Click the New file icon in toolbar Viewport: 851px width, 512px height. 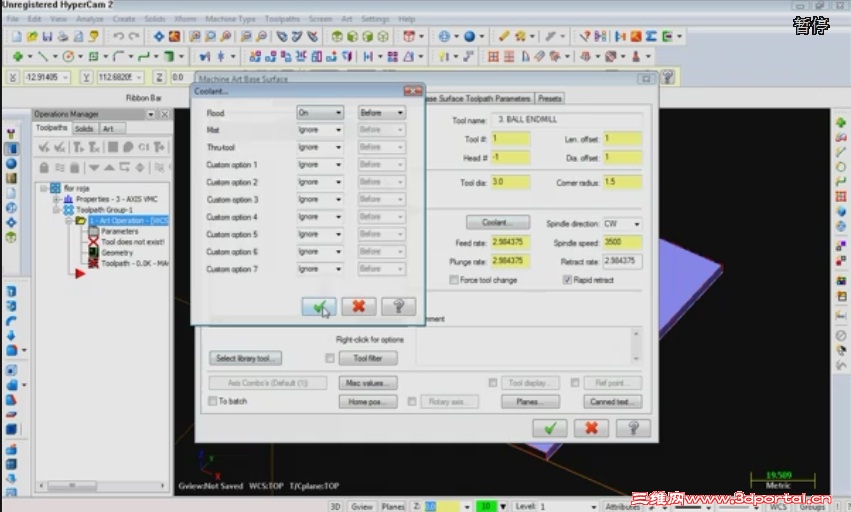point(17,36)
